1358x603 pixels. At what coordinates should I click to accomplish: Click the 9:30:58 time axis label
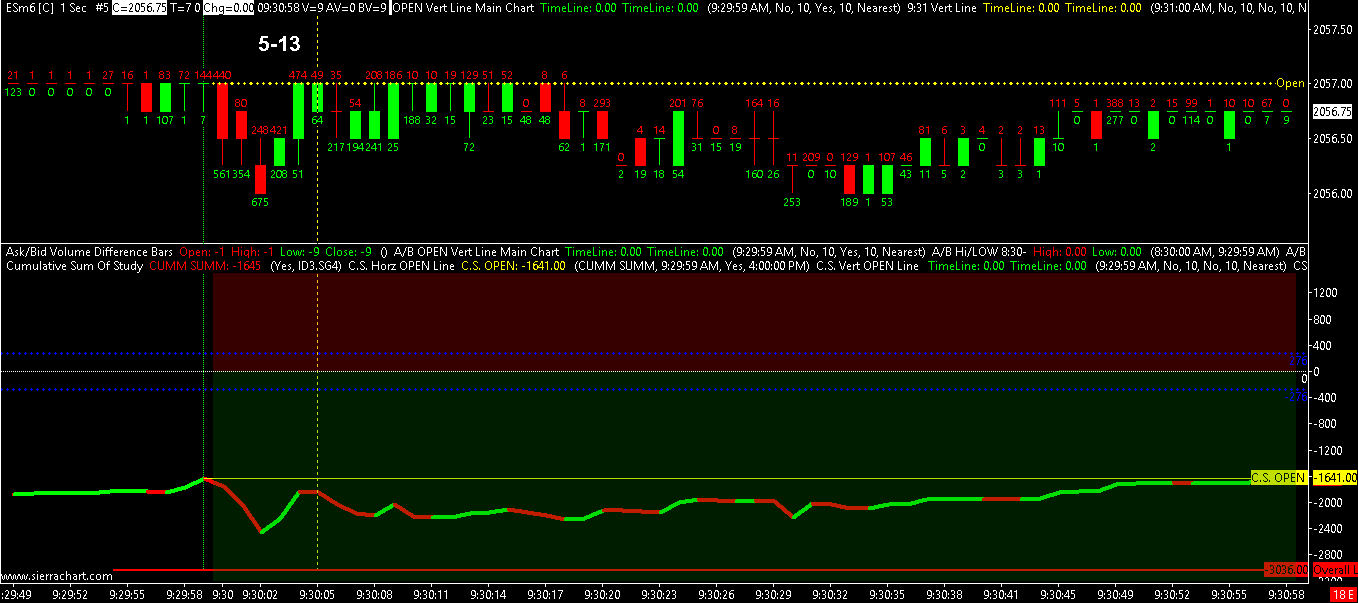(1287, 594)
